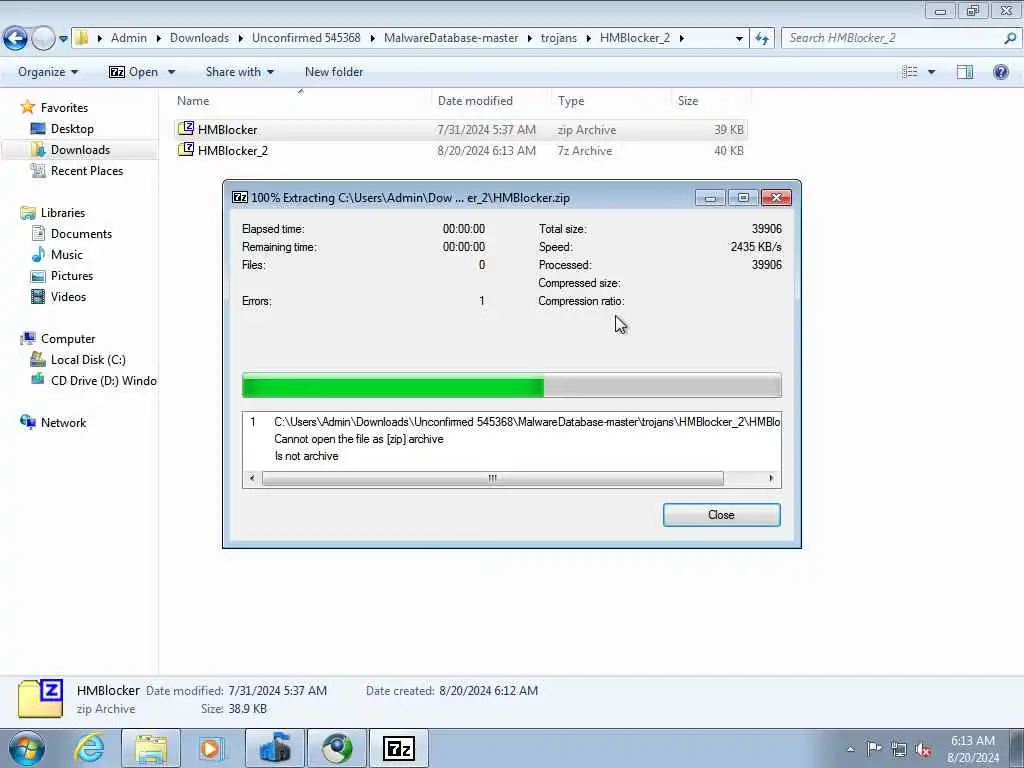
Task: Click the Action Center flag tray icon
Action: tap(874, 748)
